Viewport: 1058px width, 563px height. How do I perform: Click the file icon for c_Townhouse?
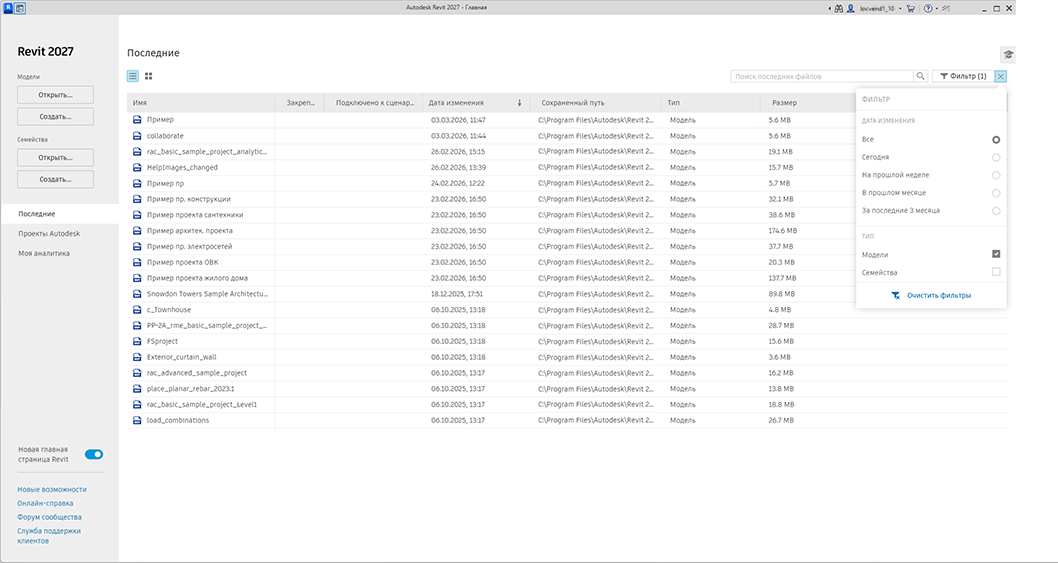[137, 310]
